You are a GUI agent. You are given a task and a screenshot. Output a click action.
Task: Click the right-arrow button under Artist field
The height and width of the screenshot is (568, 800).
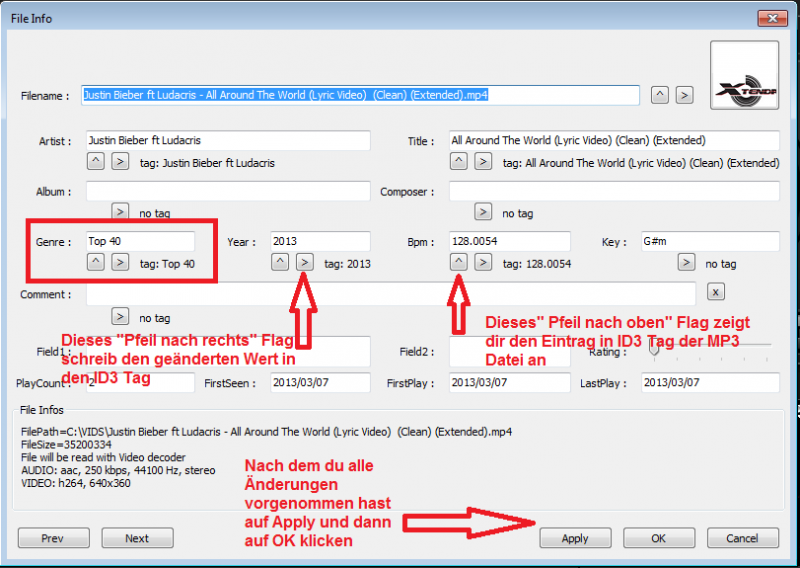(120, 161)
